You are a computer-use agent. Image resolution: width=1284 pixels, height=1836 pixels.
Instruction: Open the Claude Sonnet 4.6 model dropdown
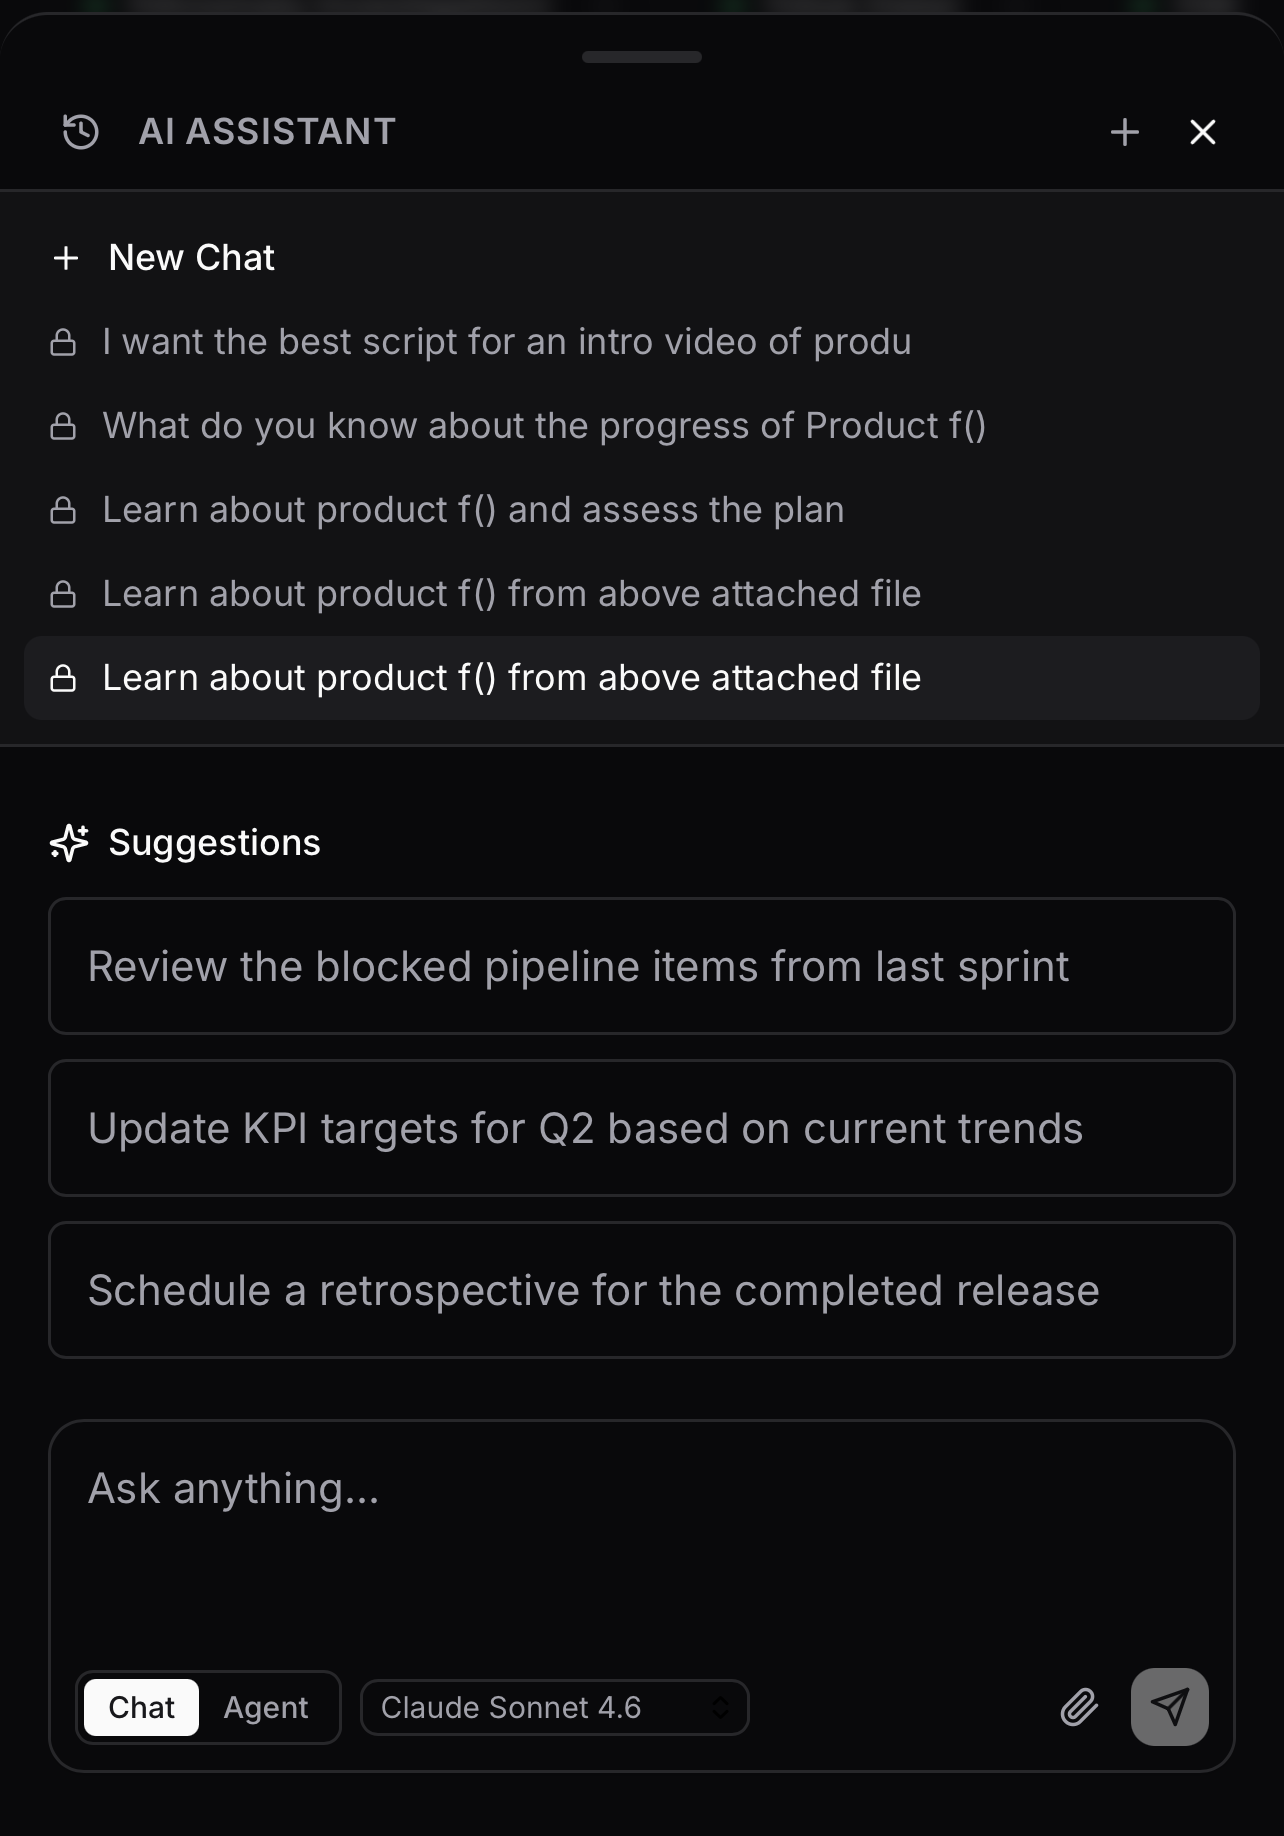point(554,1707)
